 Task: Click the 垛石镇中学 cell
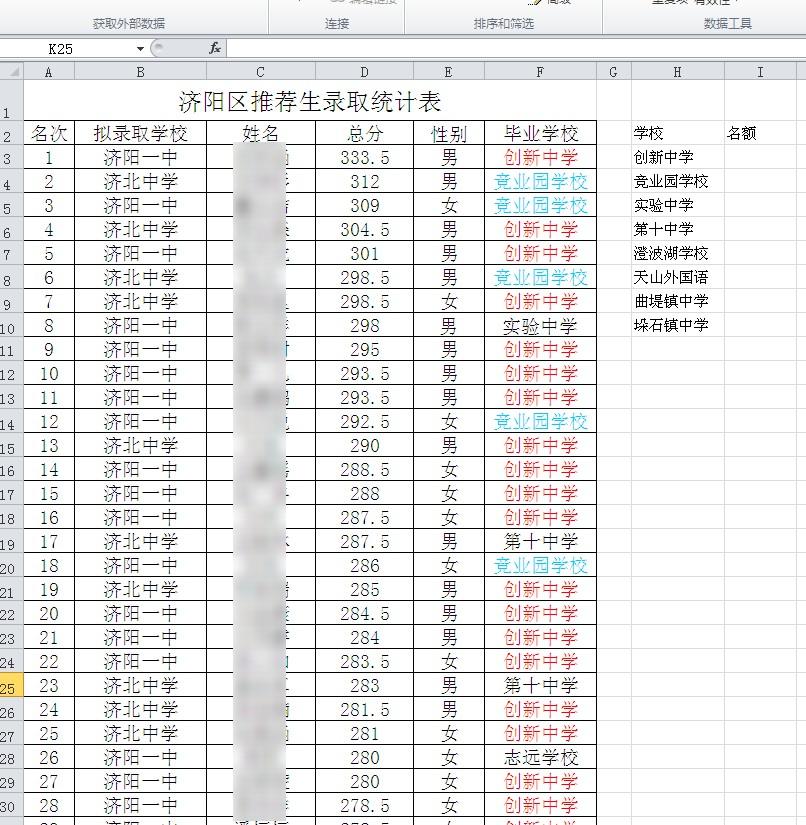coord(678,326)
